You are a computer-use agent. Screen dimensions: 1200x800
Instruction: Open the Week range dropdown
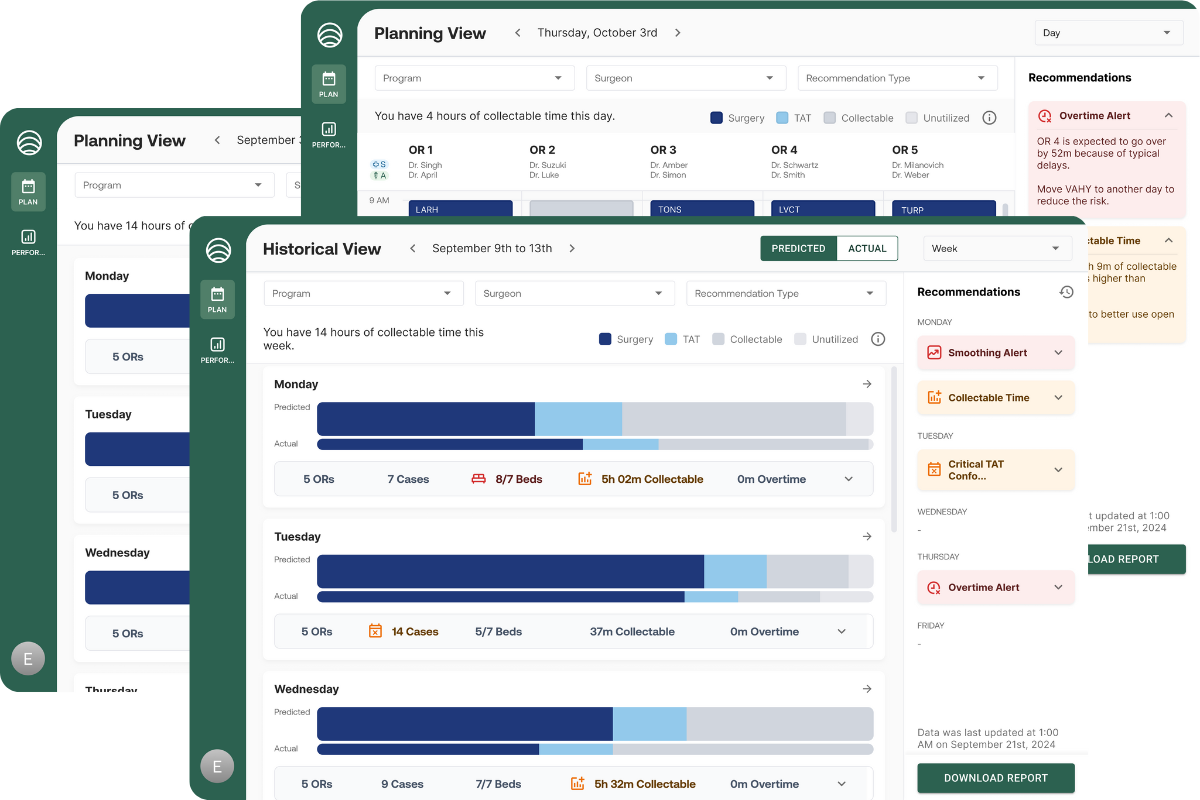(x=997, y=248)
